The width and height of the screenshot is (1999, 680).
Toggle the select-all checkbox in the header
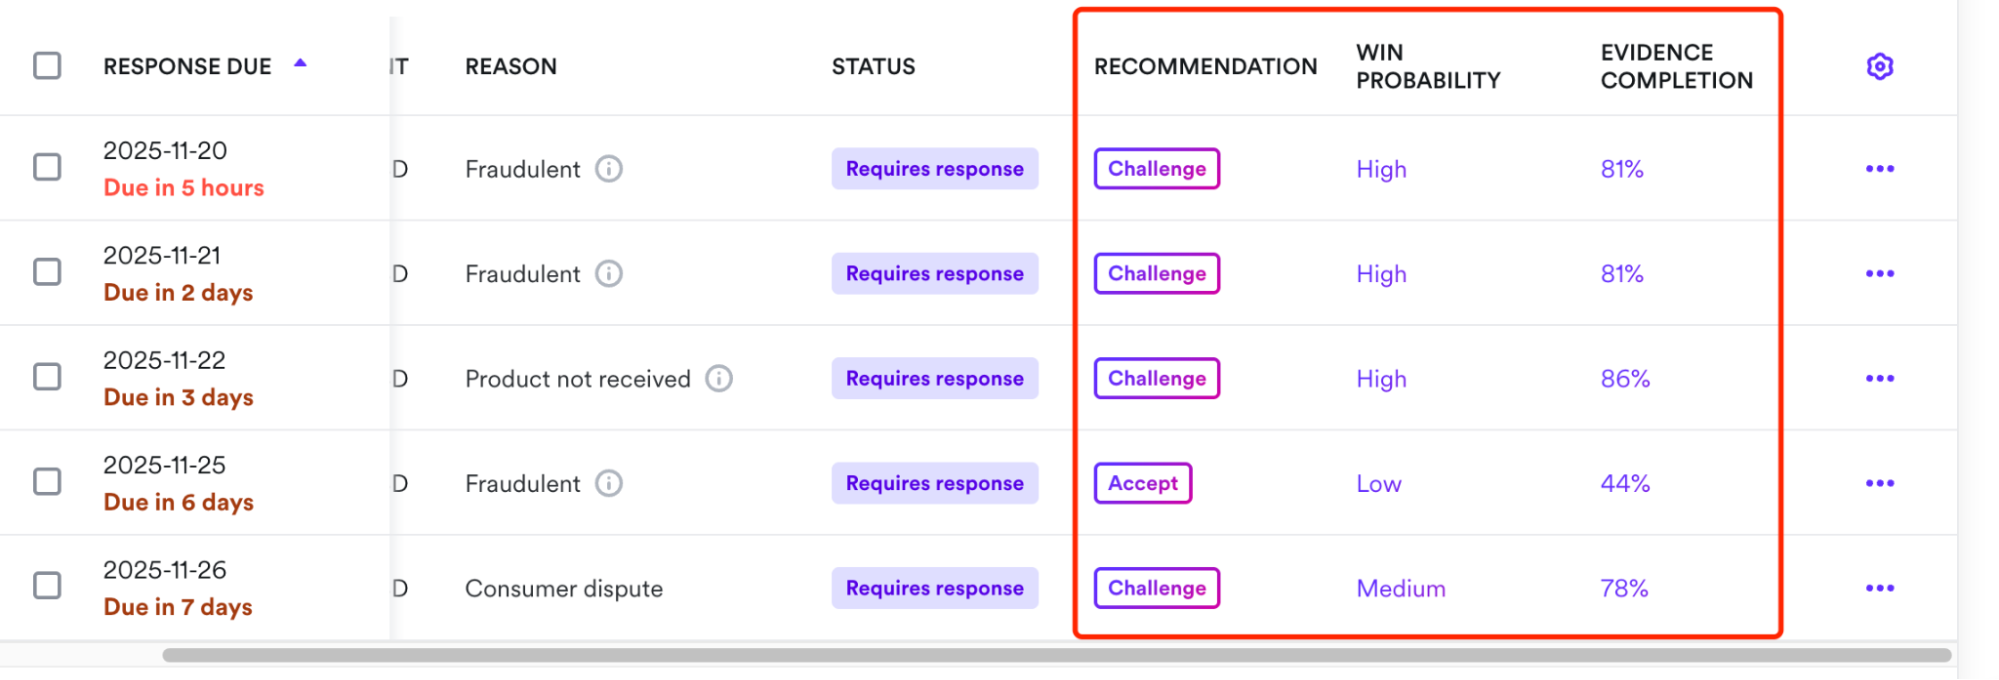coord(46,64)
